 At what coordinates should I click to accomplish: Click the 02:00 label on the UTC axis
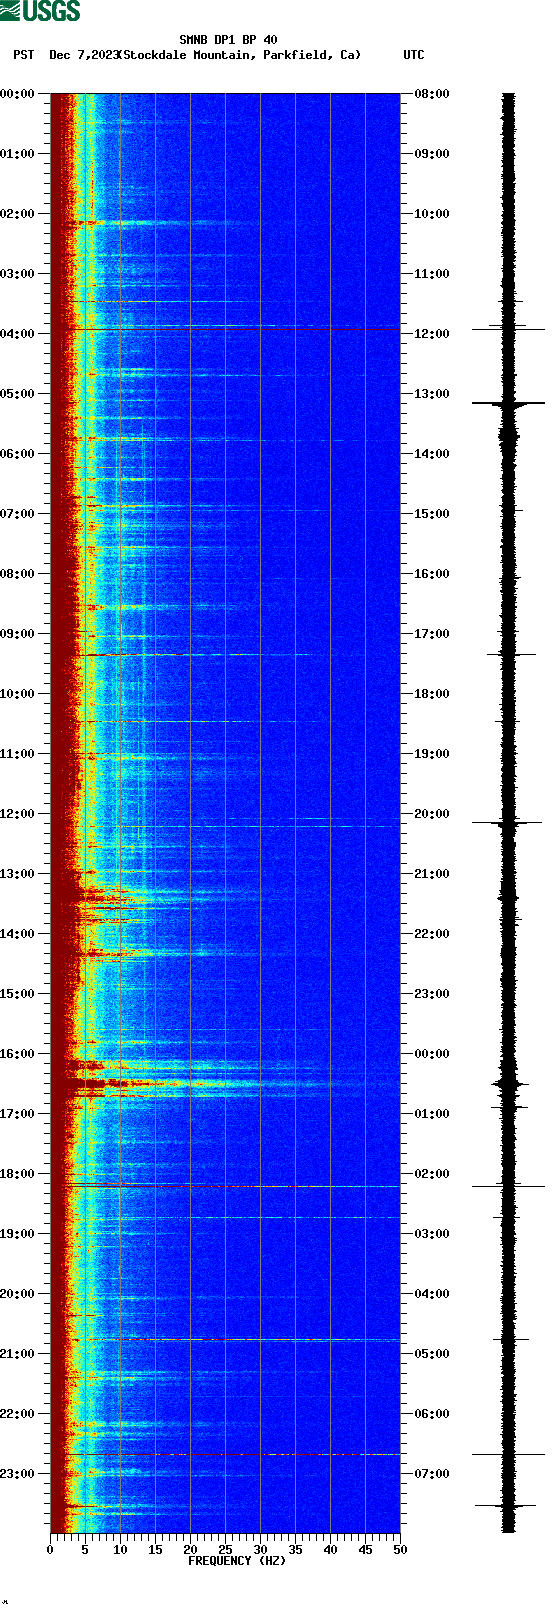click(432, 1174)
